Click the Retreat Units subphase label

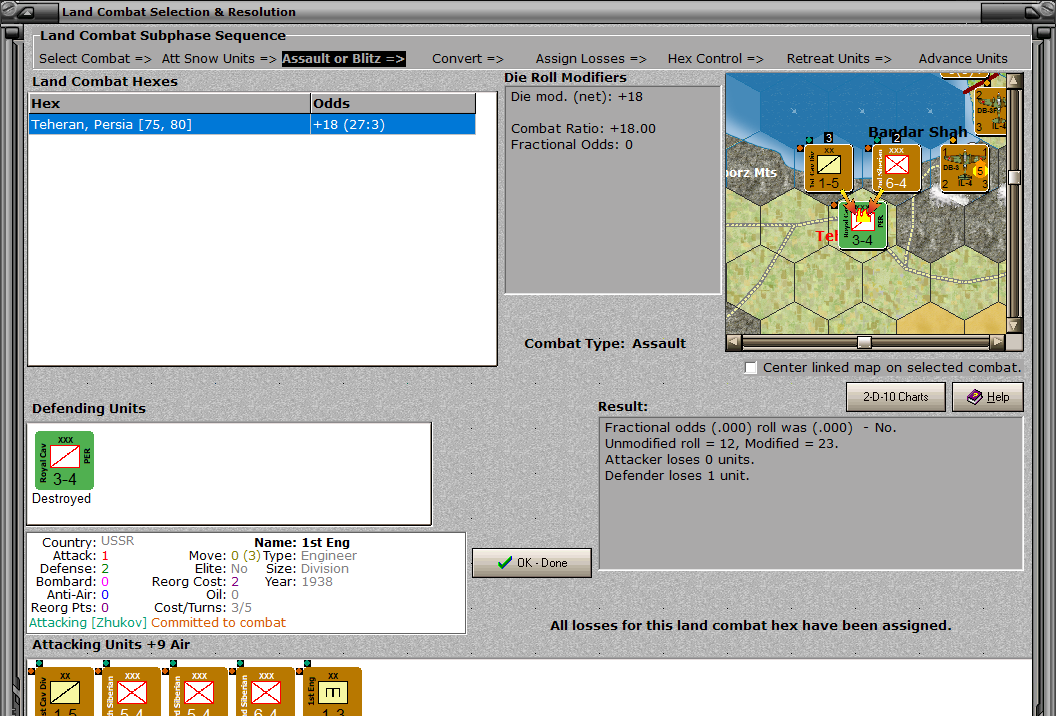838,59
